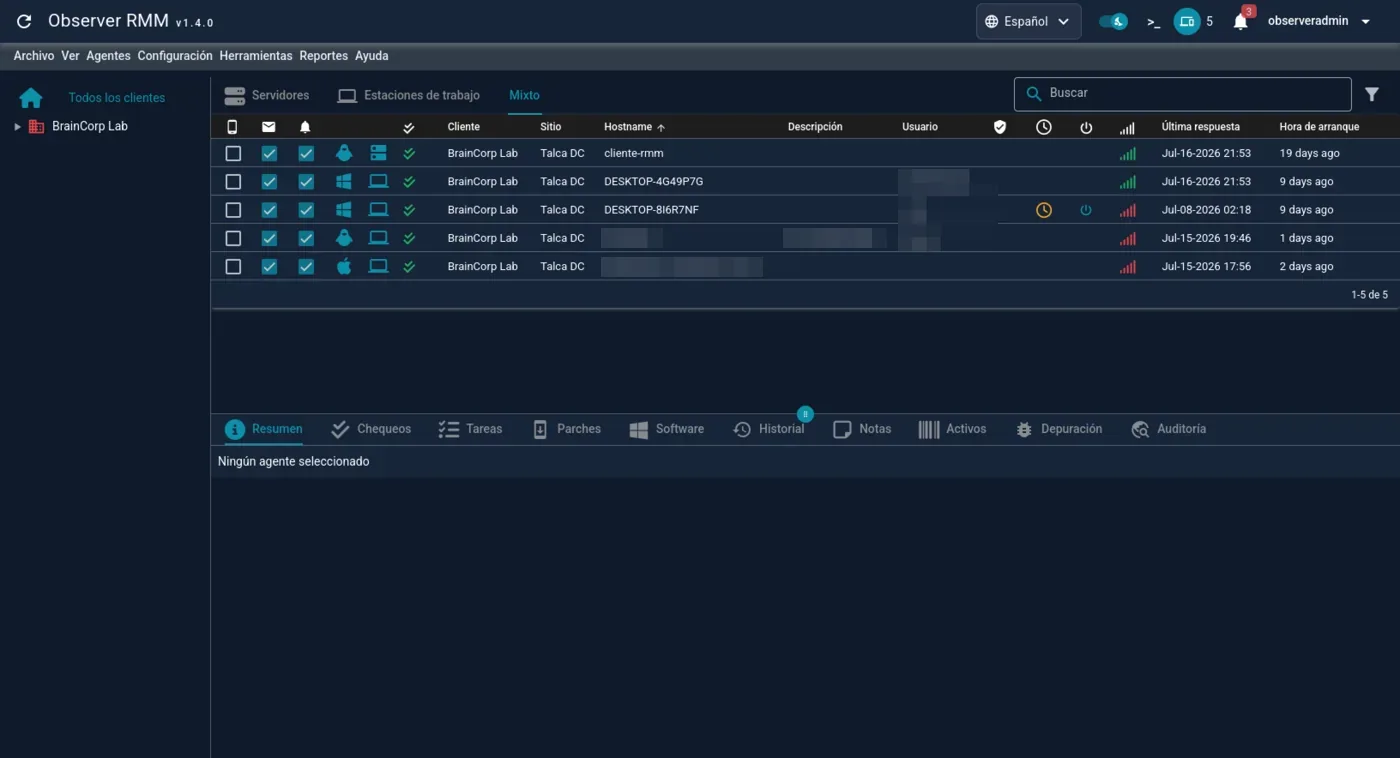The width and height of the screenshot is (1400, 758).
Task: Click the green checks icon for DESKTOP-4G49P7G
Action: coord(409,181)
